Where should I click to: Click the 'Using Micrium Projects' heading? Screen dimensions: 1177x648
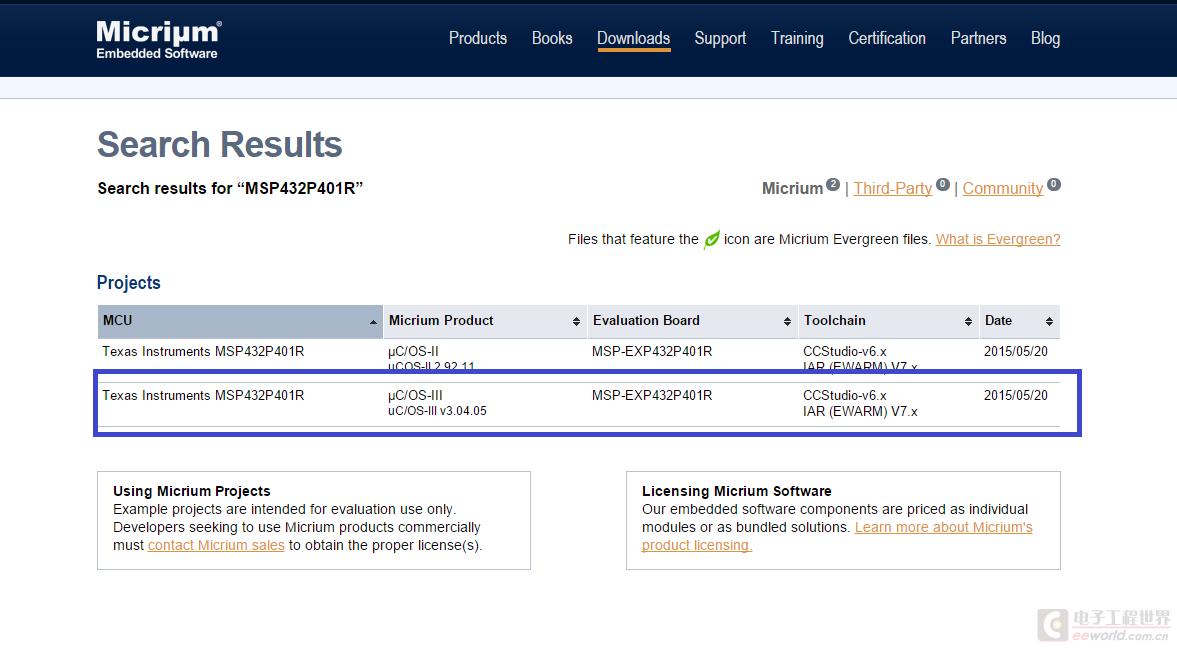click(191, 491)
